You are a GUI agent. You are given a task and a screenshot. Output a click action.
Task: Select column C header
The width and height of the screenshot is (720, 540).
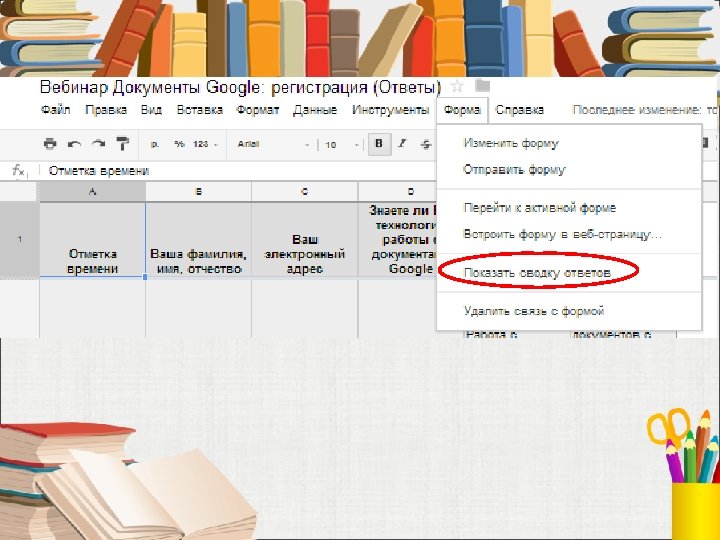pos(305,191)
